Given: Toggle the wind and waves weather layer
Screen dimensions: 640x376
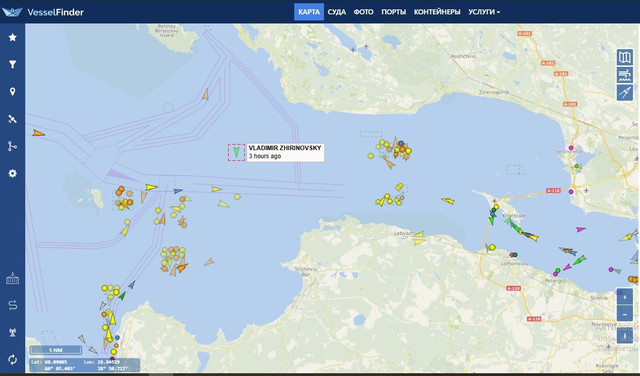Looking at the screenshot, I should tap(624, 75).
